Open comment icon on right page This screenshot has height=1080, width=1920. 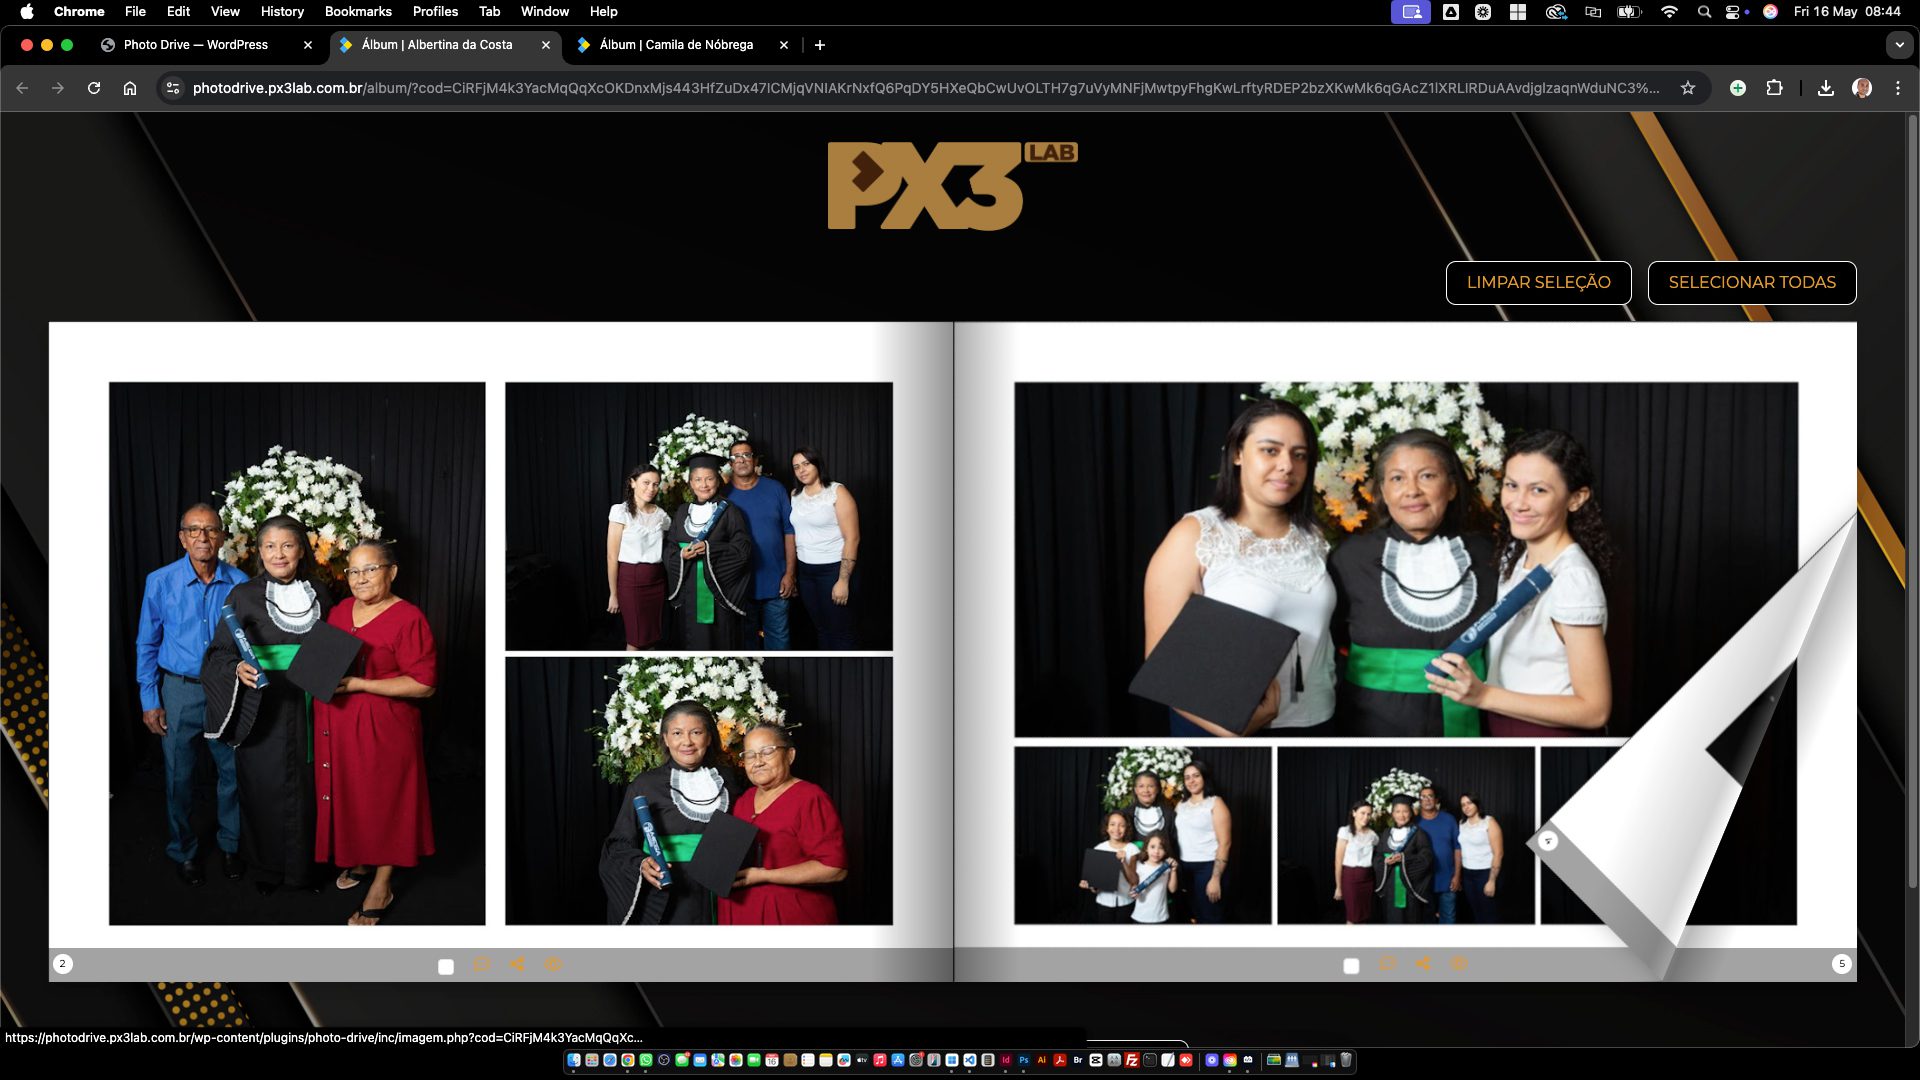point(1387,964)
